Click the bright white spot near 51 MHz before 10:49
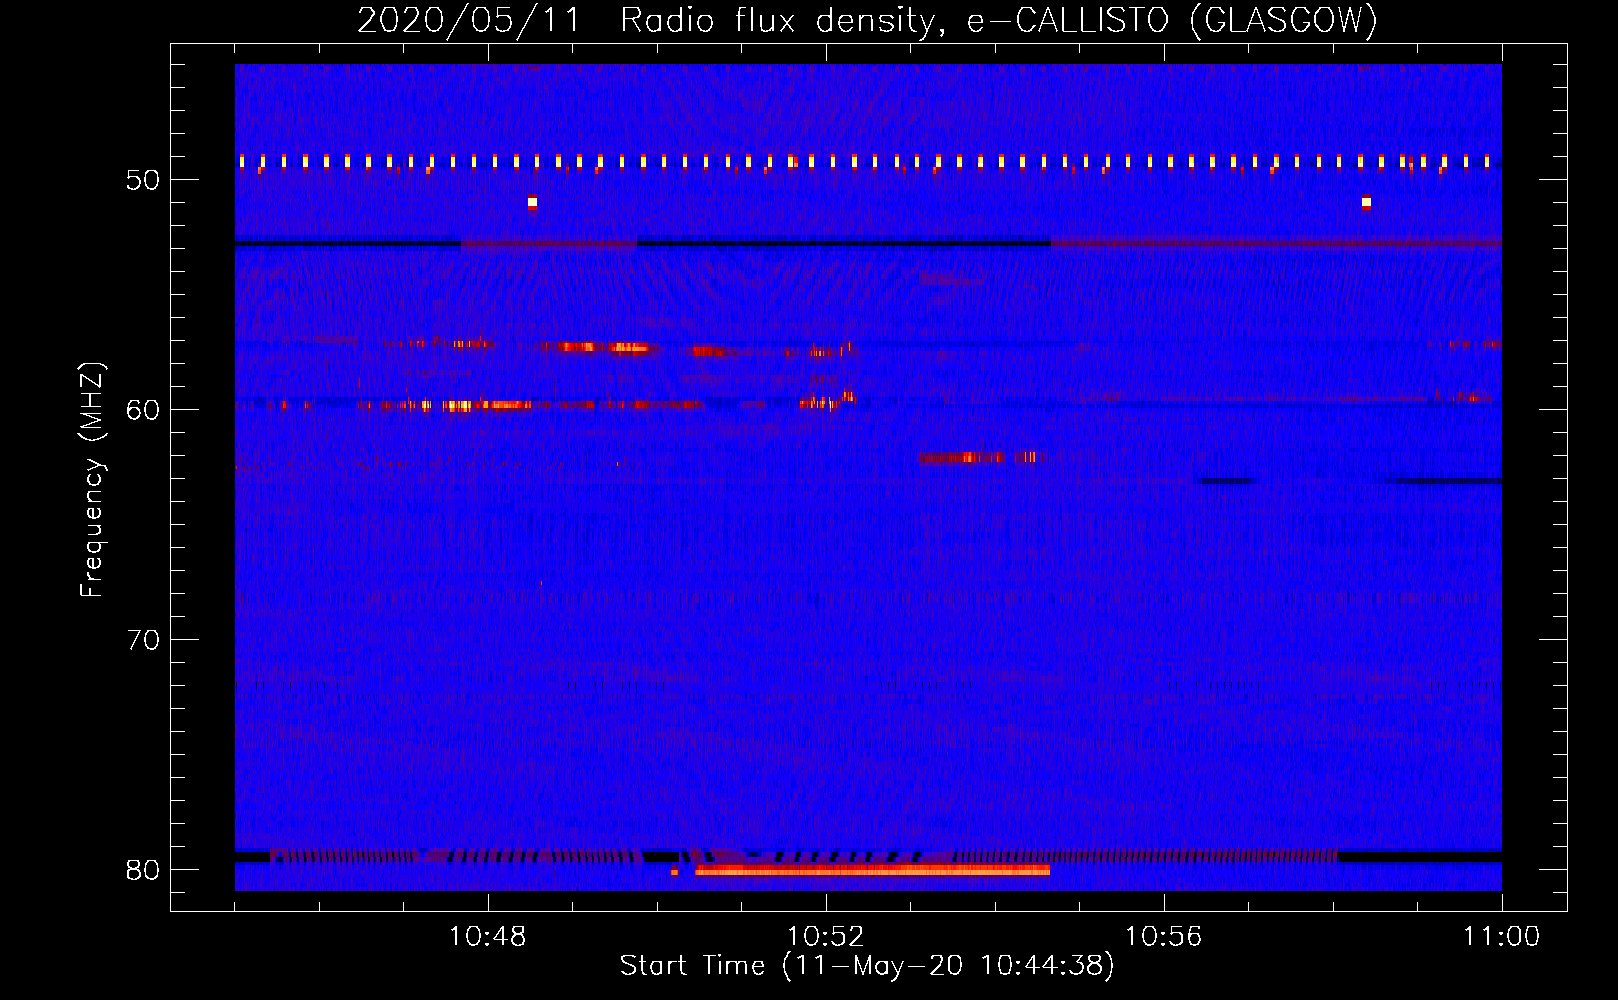 532,202
